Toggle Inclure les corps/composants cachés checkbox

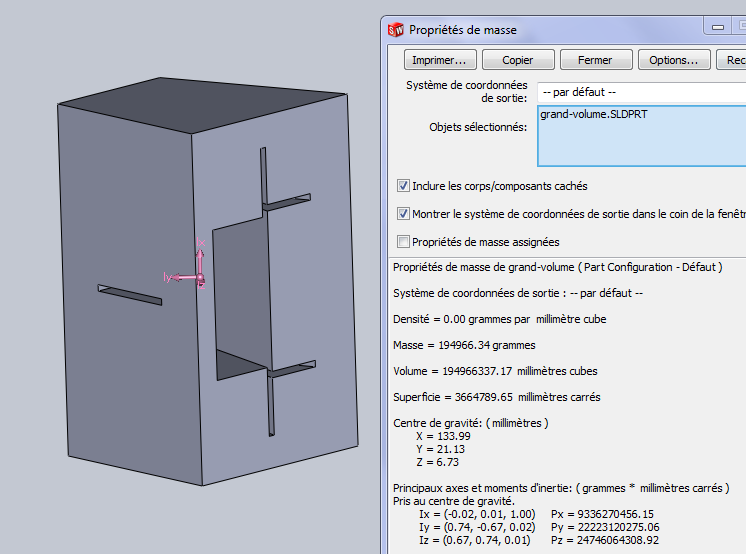click(403, 186)
